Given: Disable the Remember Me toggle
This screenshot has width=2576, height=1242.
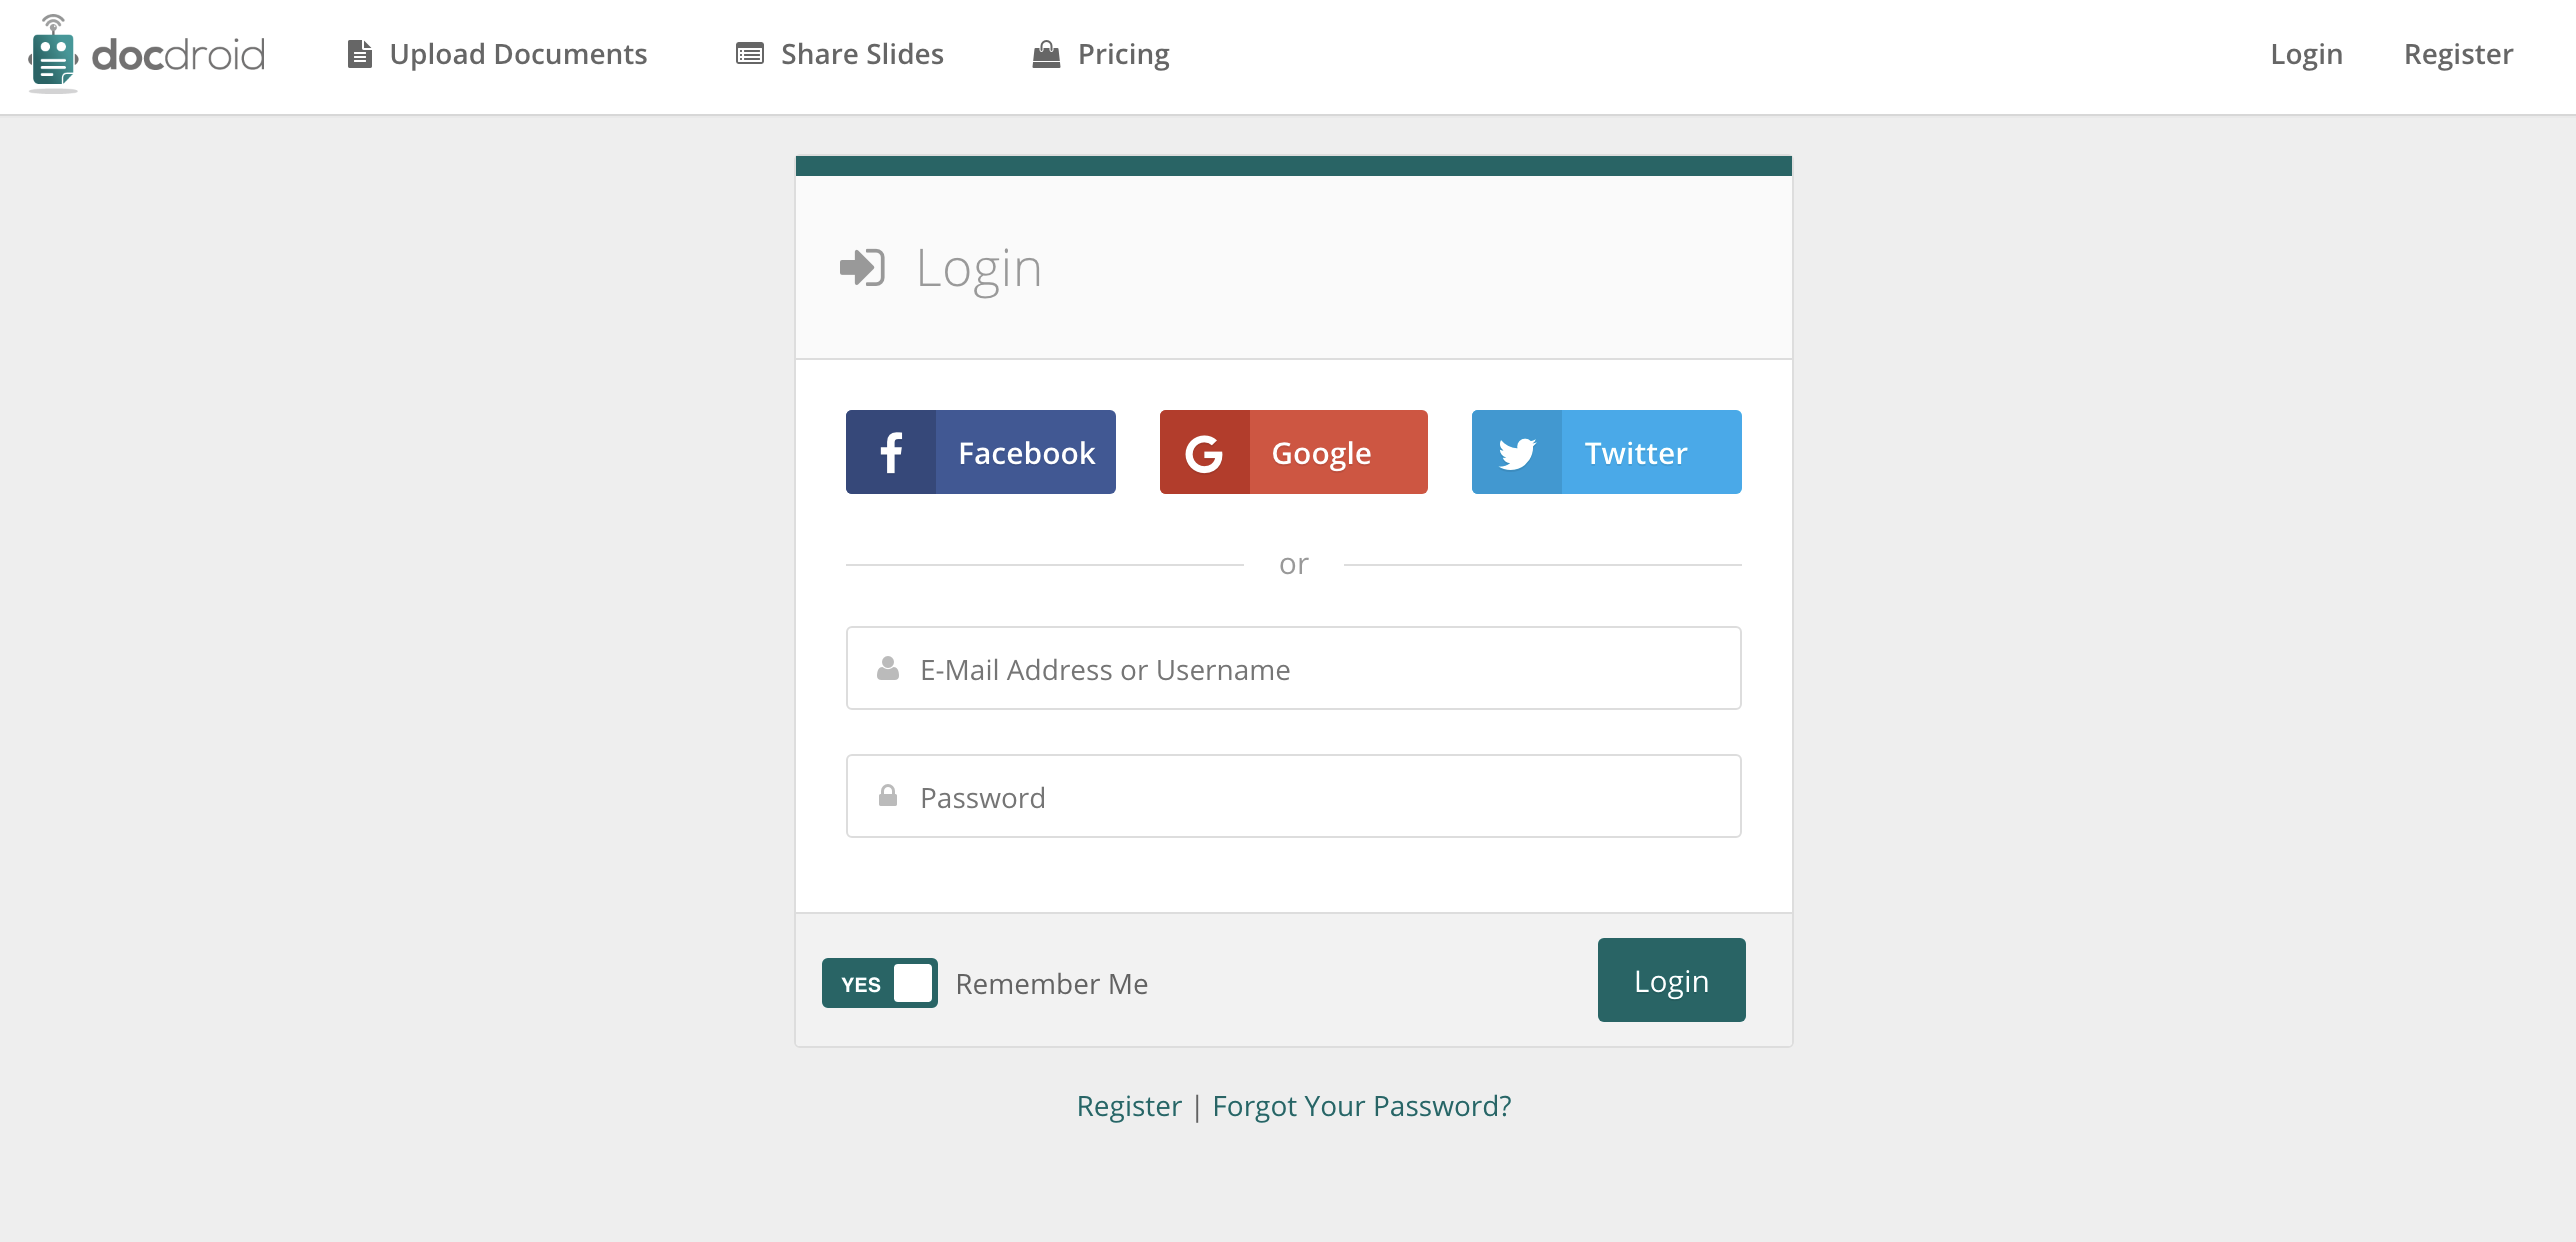Looking at the screenshot, I should 880,983.
